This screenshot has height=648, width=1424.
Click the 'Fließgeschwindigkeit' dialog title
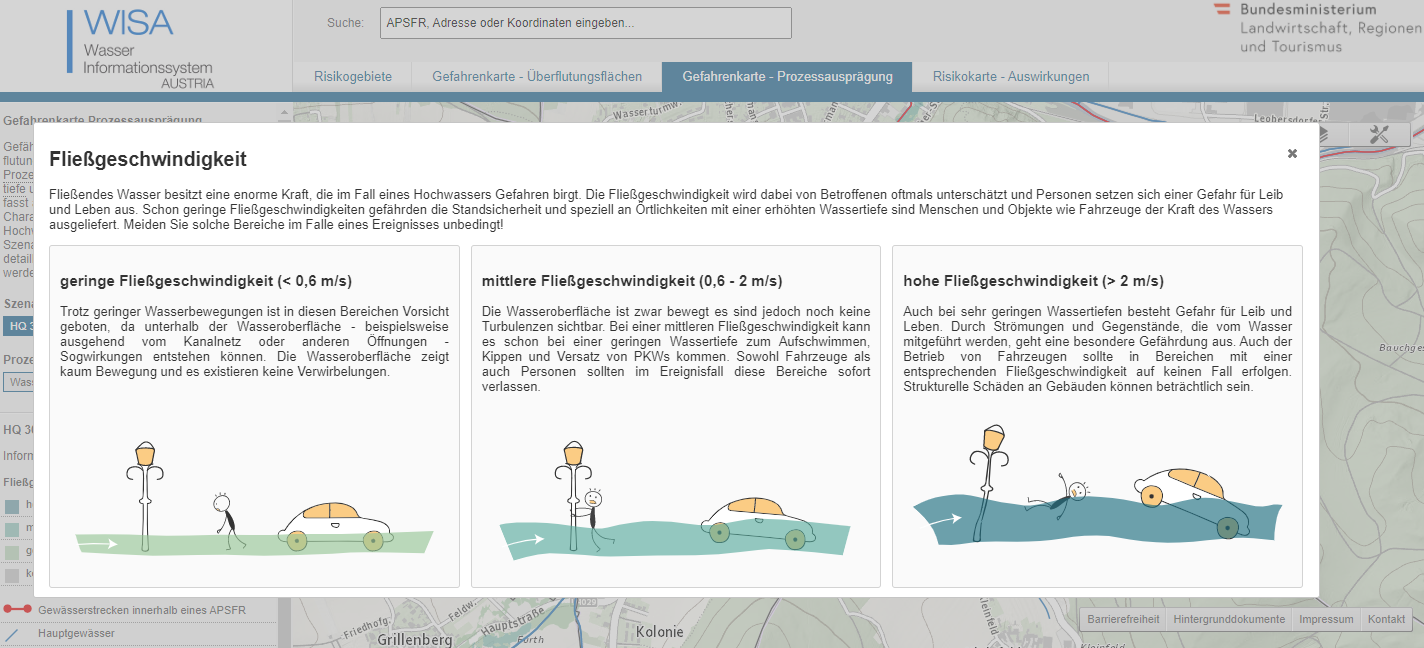(x=148, y=159)
